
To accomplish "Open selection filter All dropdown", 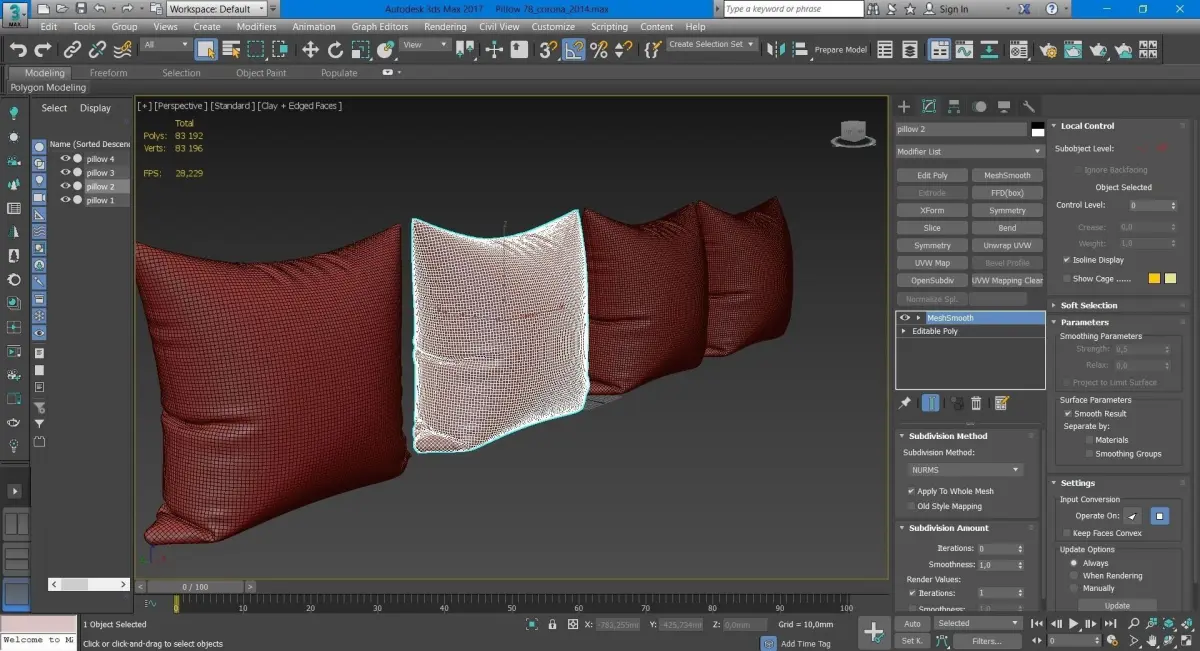I will [165, 45].
